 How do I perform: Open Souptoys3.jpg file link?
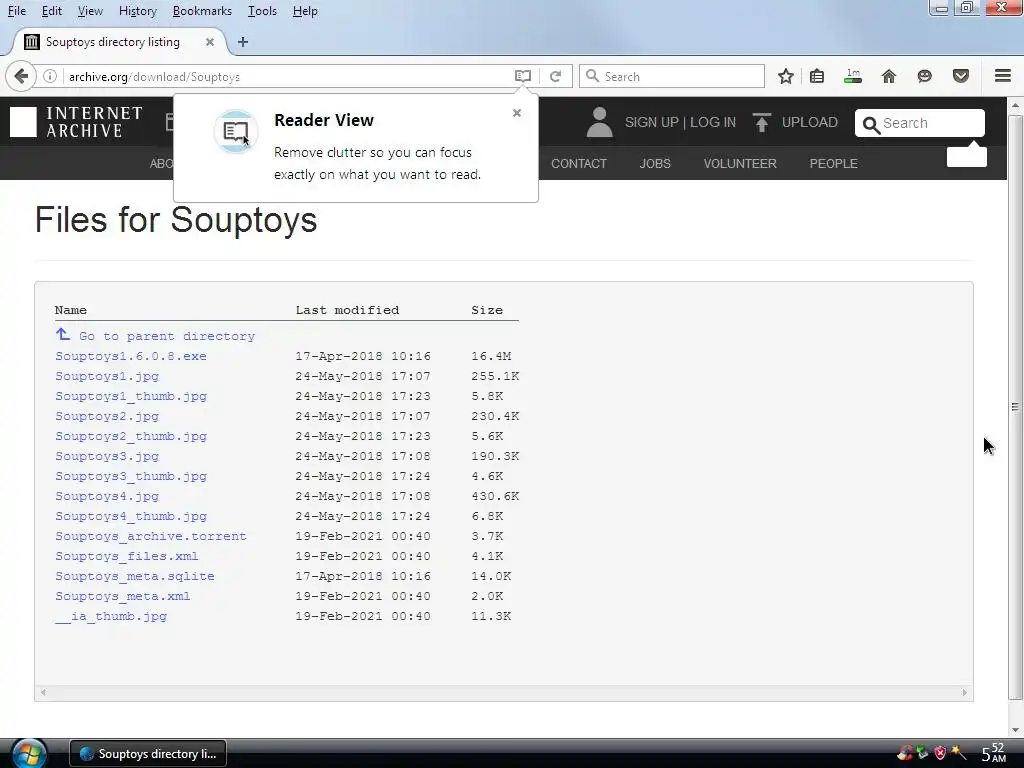pyautogui.click(x=107, y=456)
